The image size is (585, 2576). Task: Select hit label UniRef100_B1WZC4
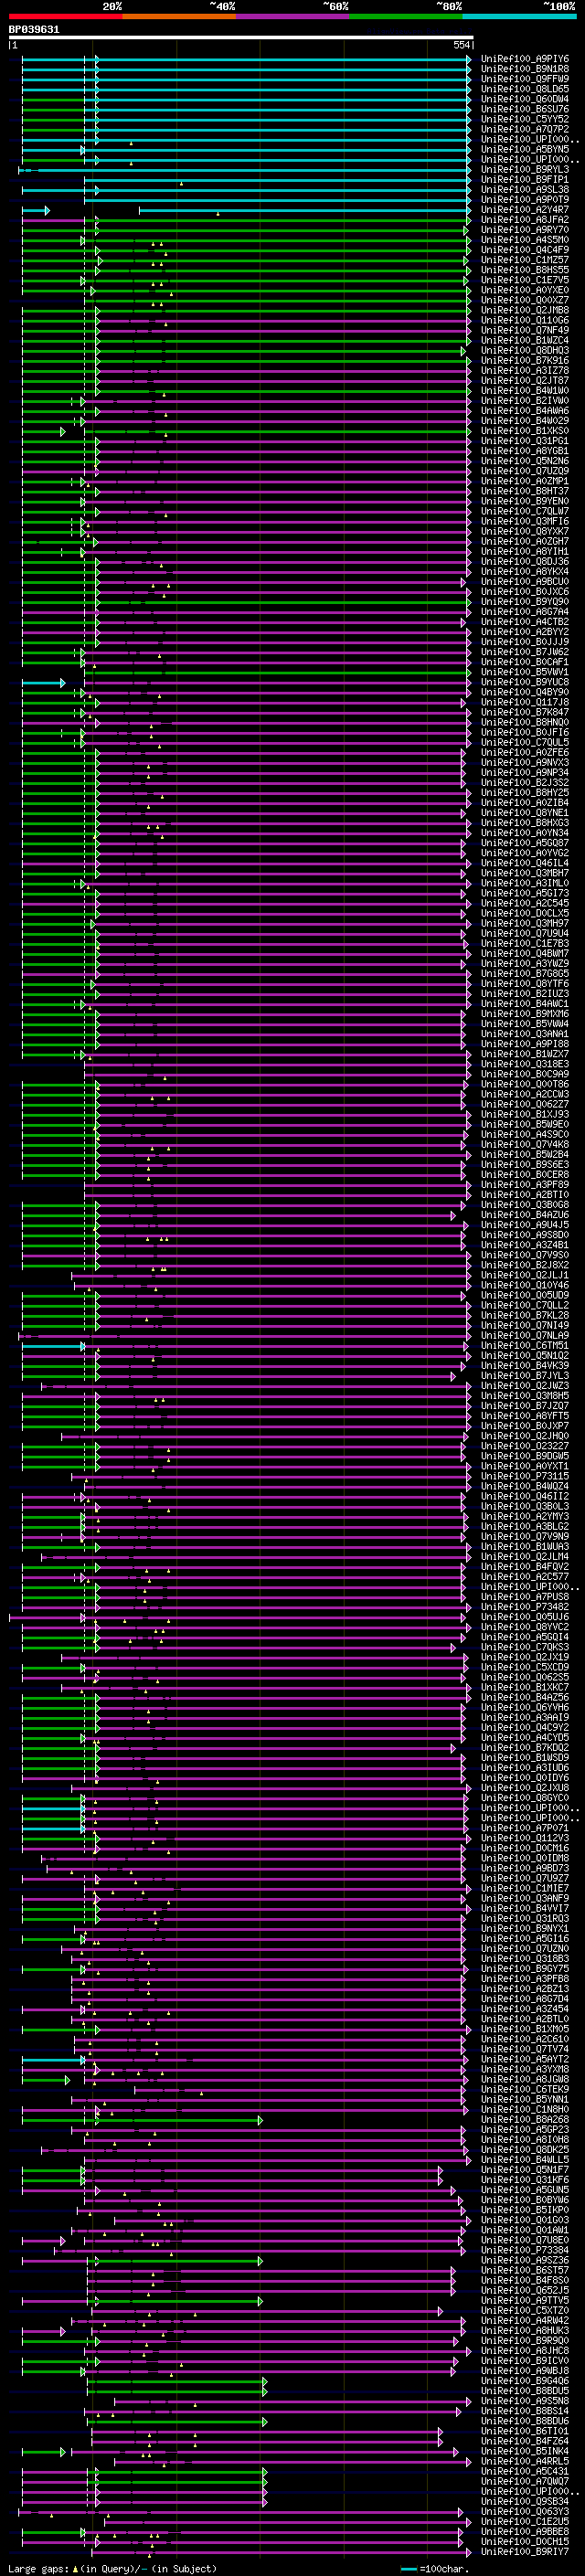click(524, 340)
